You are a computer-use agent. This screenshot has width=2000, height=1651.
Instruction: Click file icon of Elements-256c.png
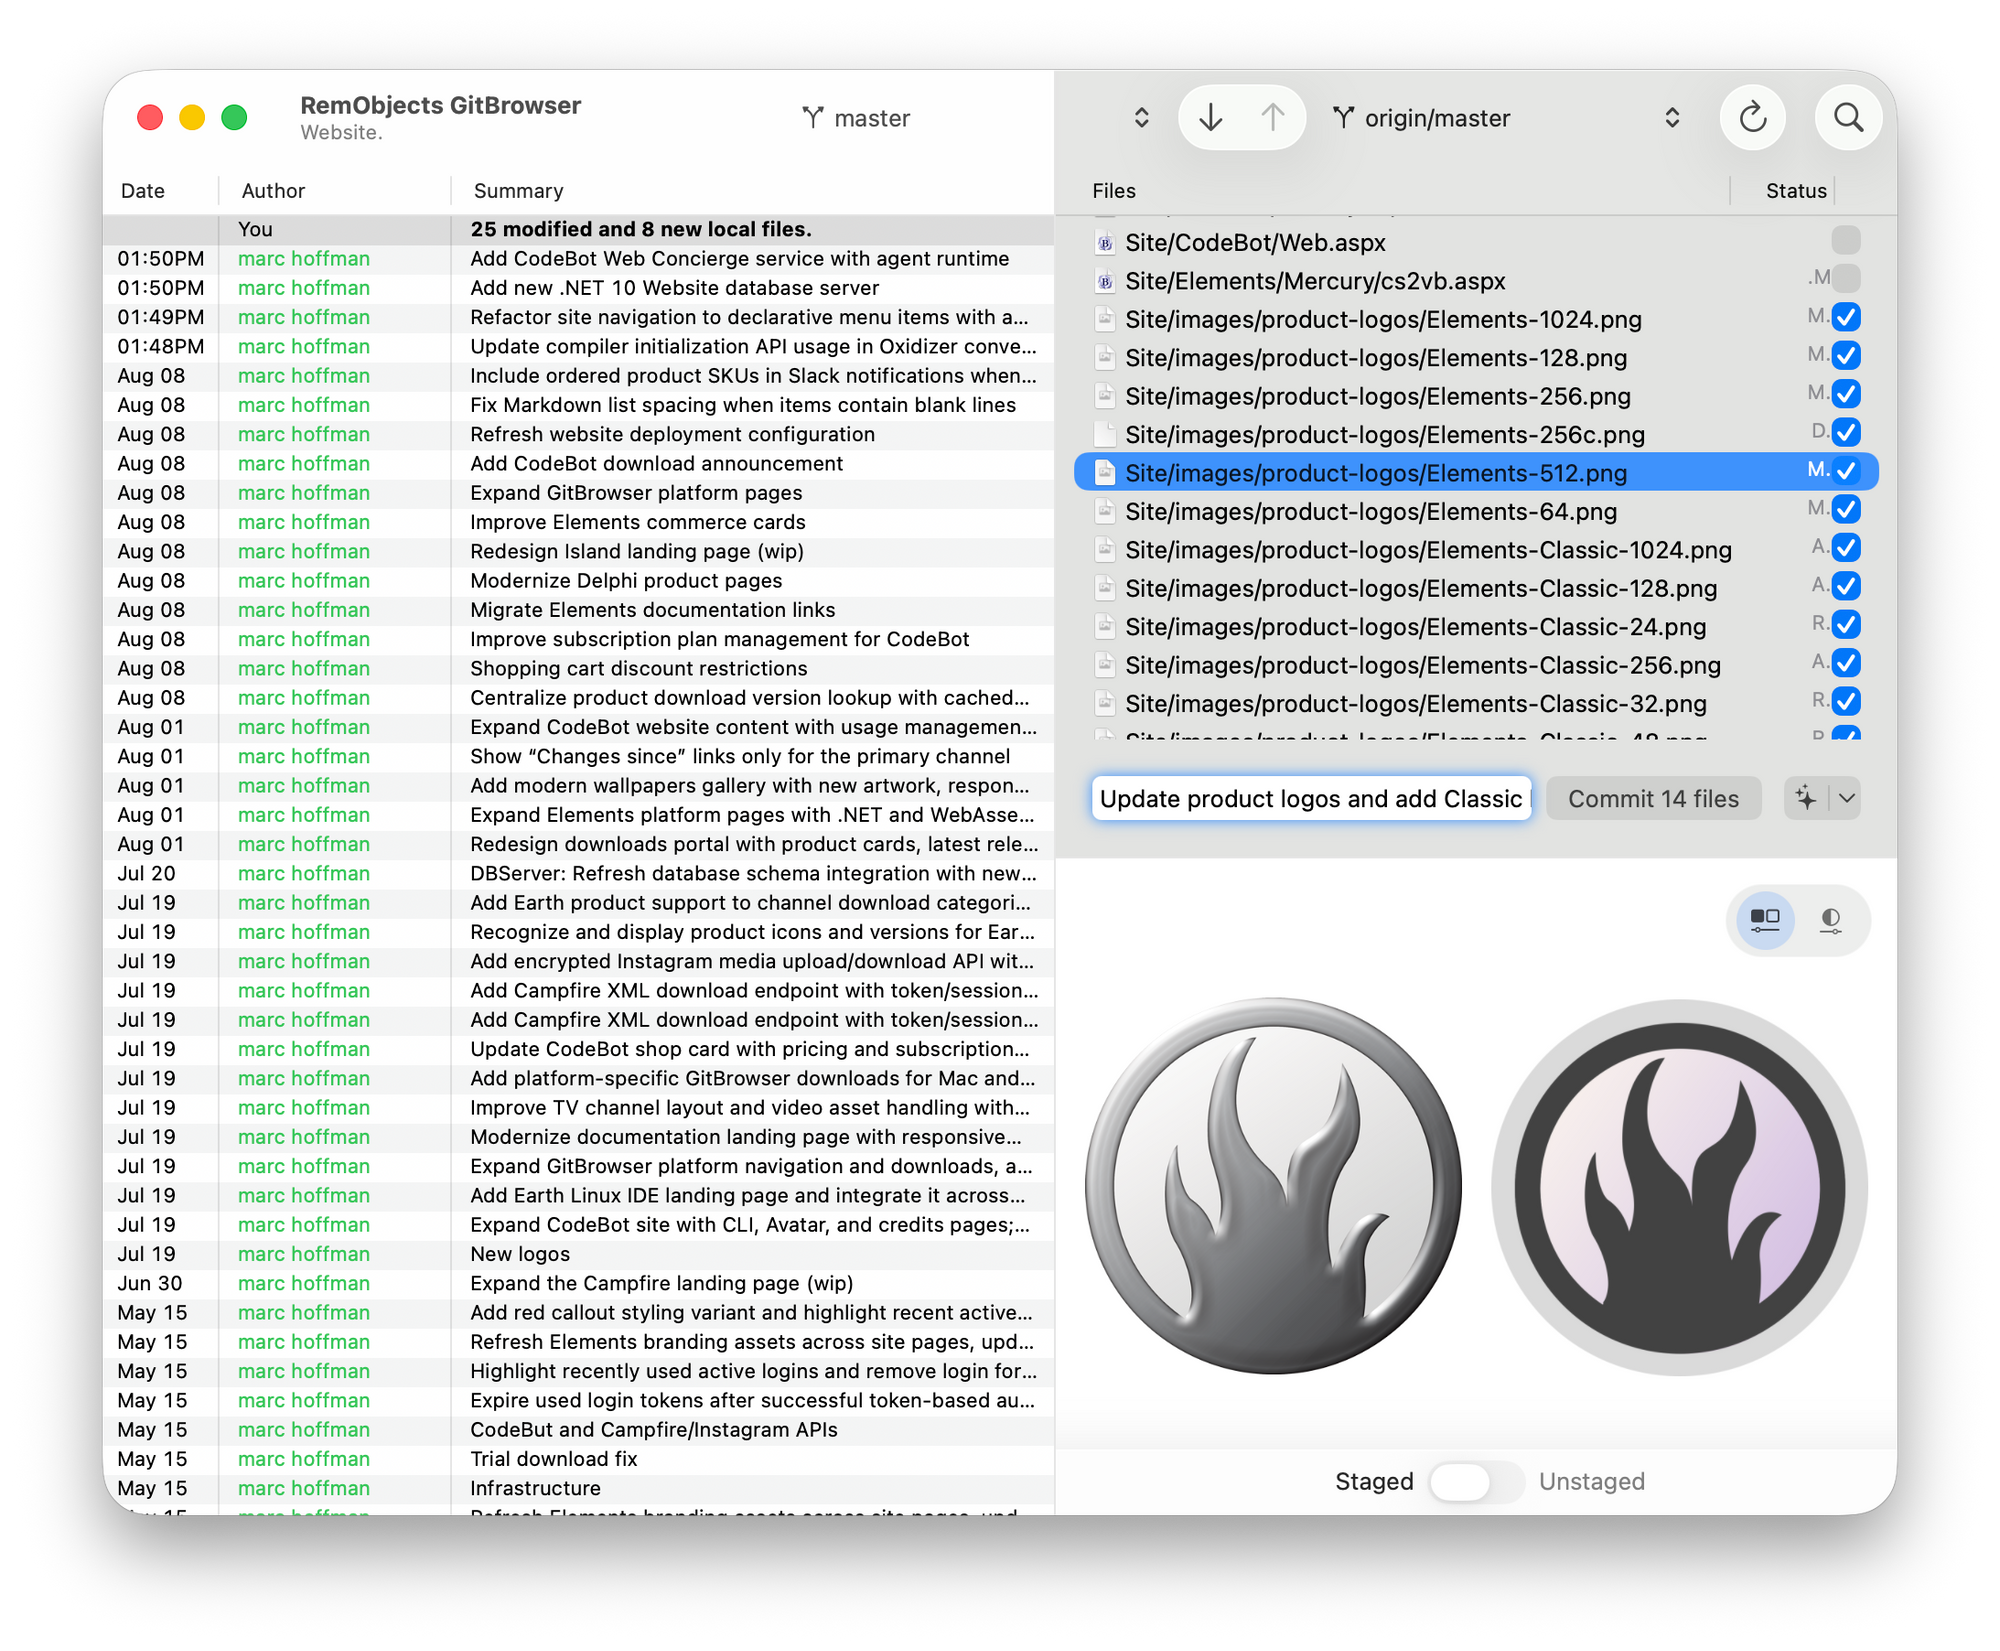coord(1105,435)
